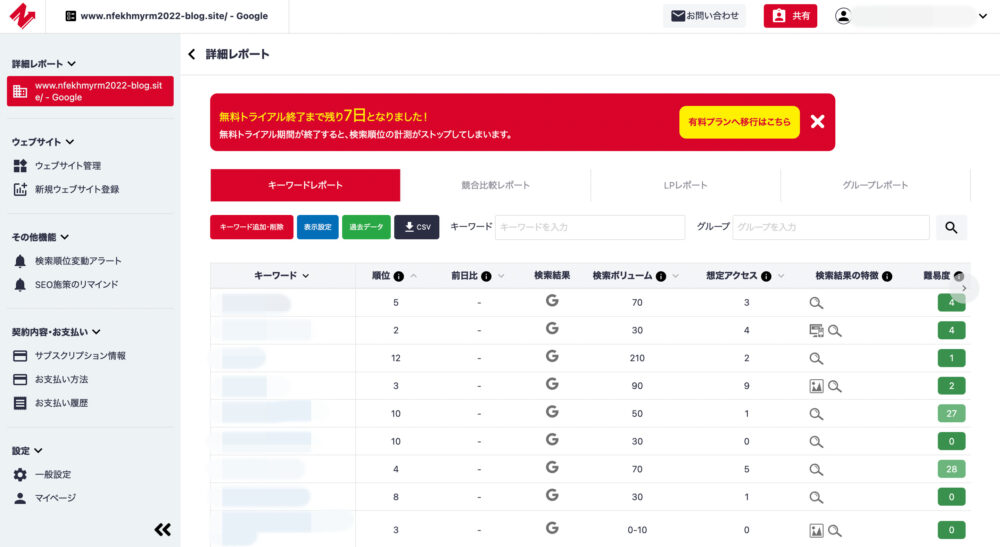Click search volume value 210
The height and width of the screenshot is (547, 1000).
coord(637,358)
